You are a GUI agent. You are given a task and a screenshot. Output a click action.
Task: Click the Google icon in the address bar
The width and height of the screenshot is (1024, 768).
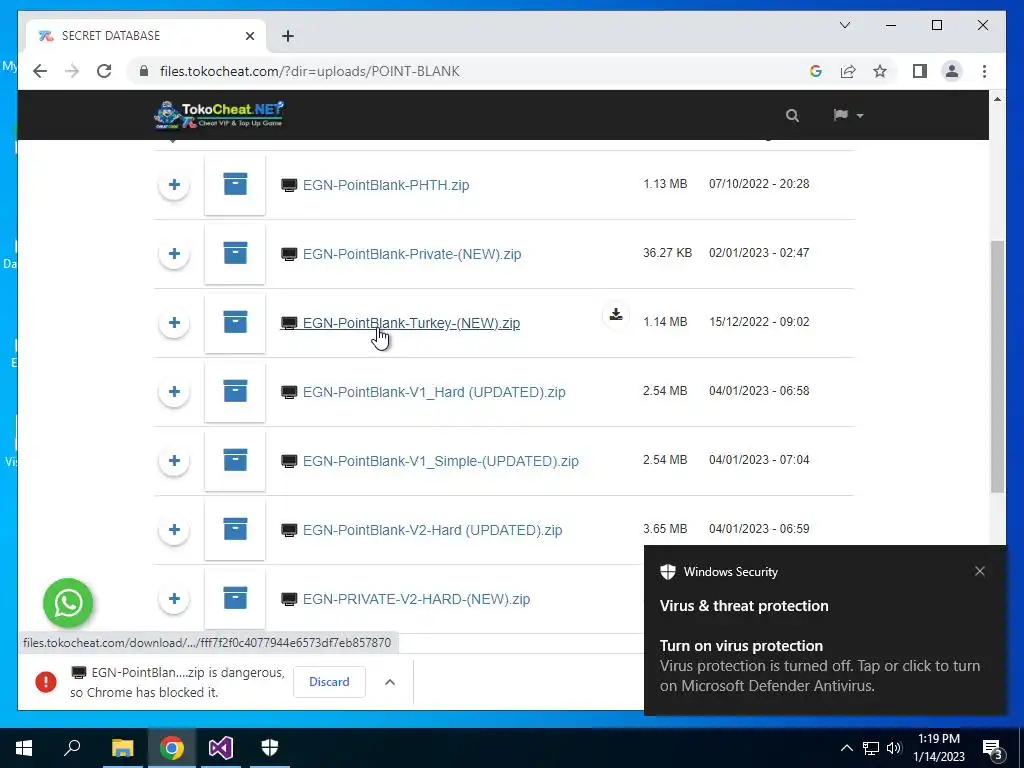coord(816,71)
